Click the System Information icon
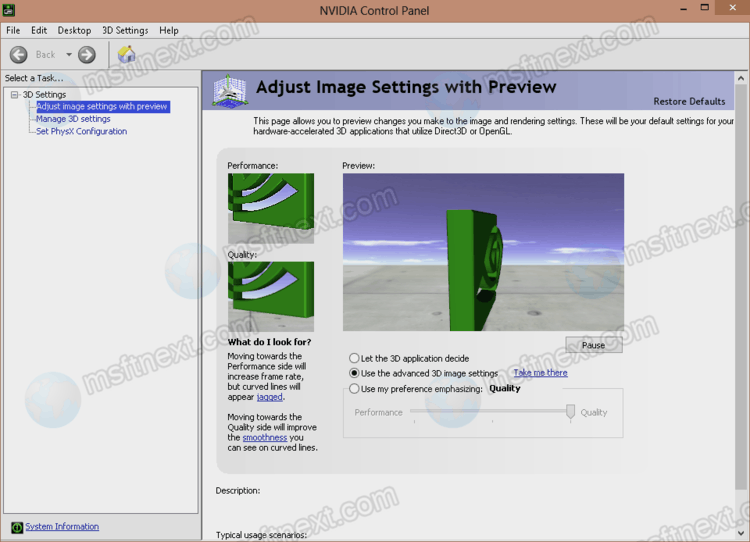This screenshot has width=750, height=542. click(17, 527)
